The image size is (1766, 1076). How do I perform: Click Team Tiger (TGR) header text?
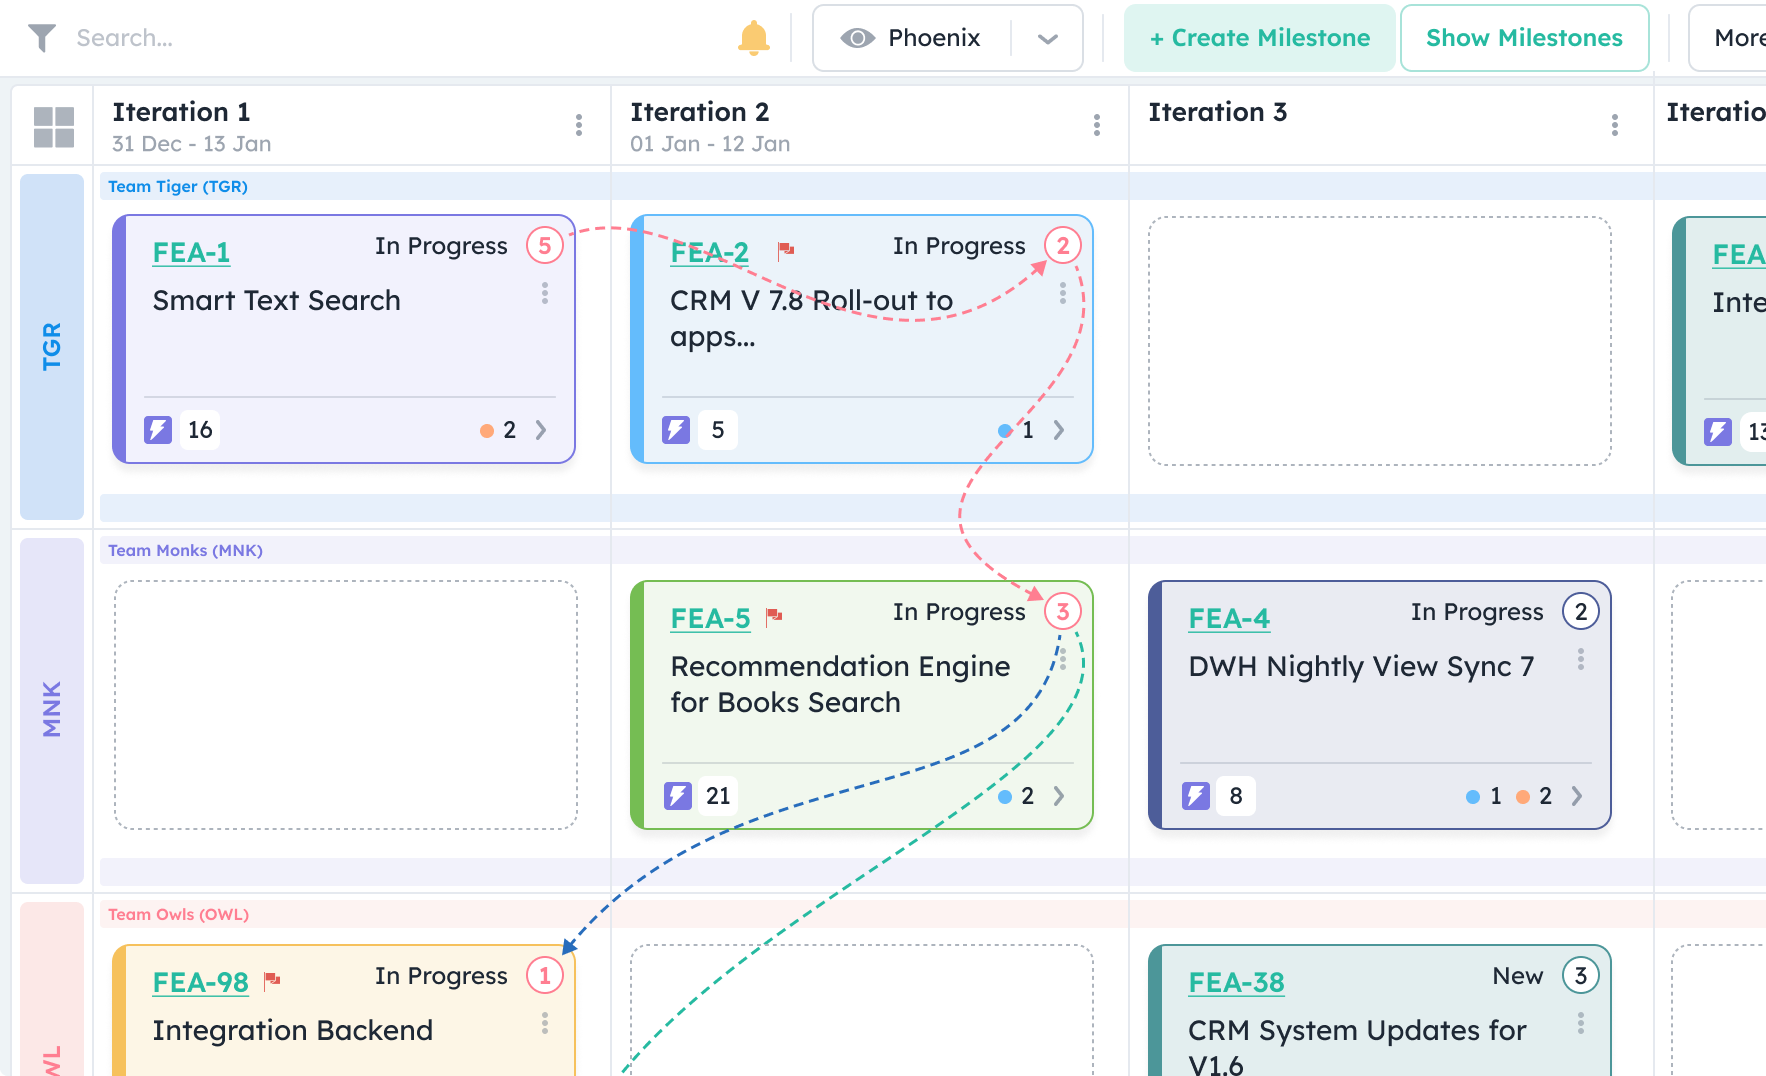click(178, 186)
